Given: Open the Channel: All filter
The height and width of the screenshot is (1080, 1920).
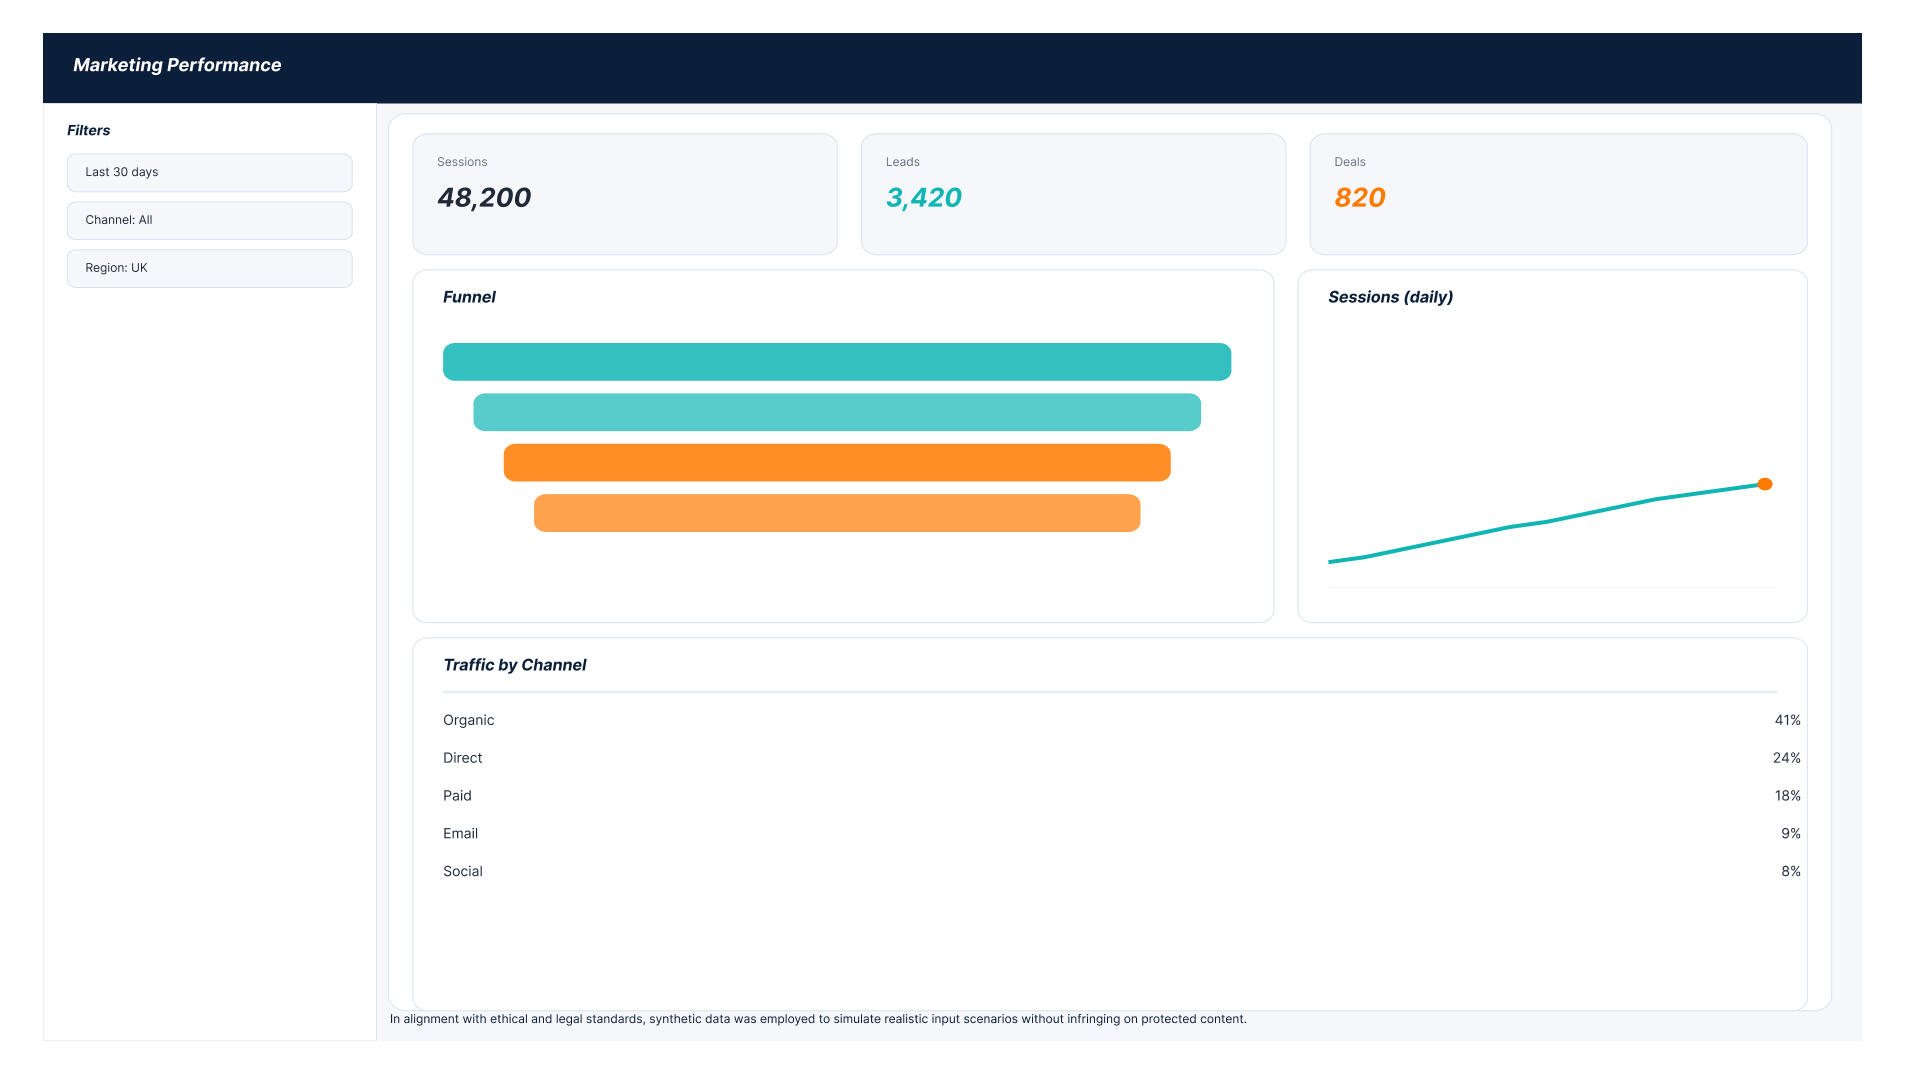Looking at the screenshot, I should pyautogui.click(x=209, y=220).
